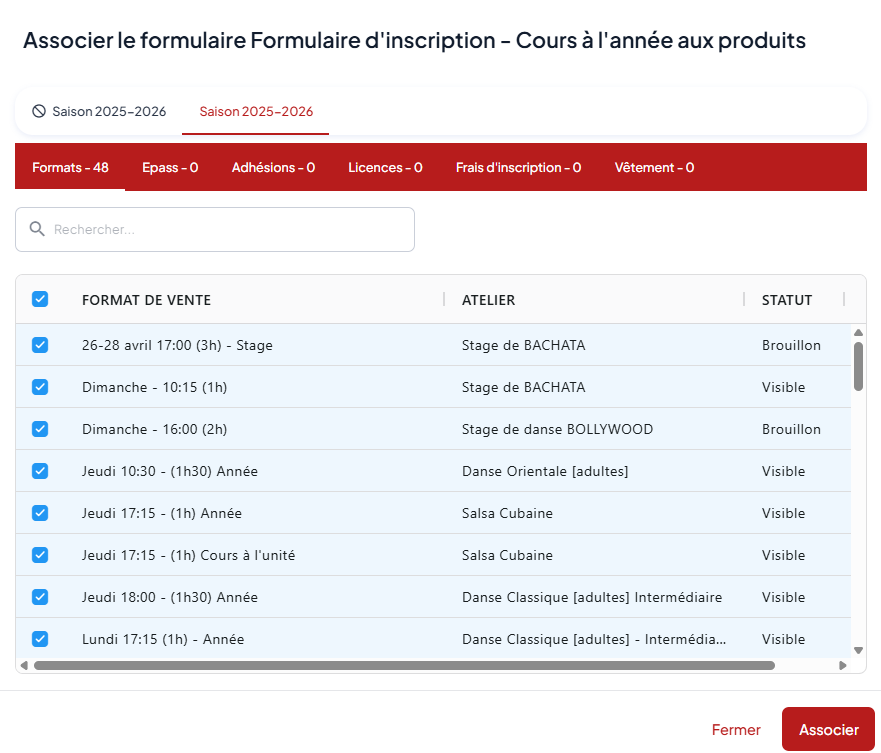This screenshot has width=881, height=753.
Task: Click the search magnifier icon
Action: 37,229
